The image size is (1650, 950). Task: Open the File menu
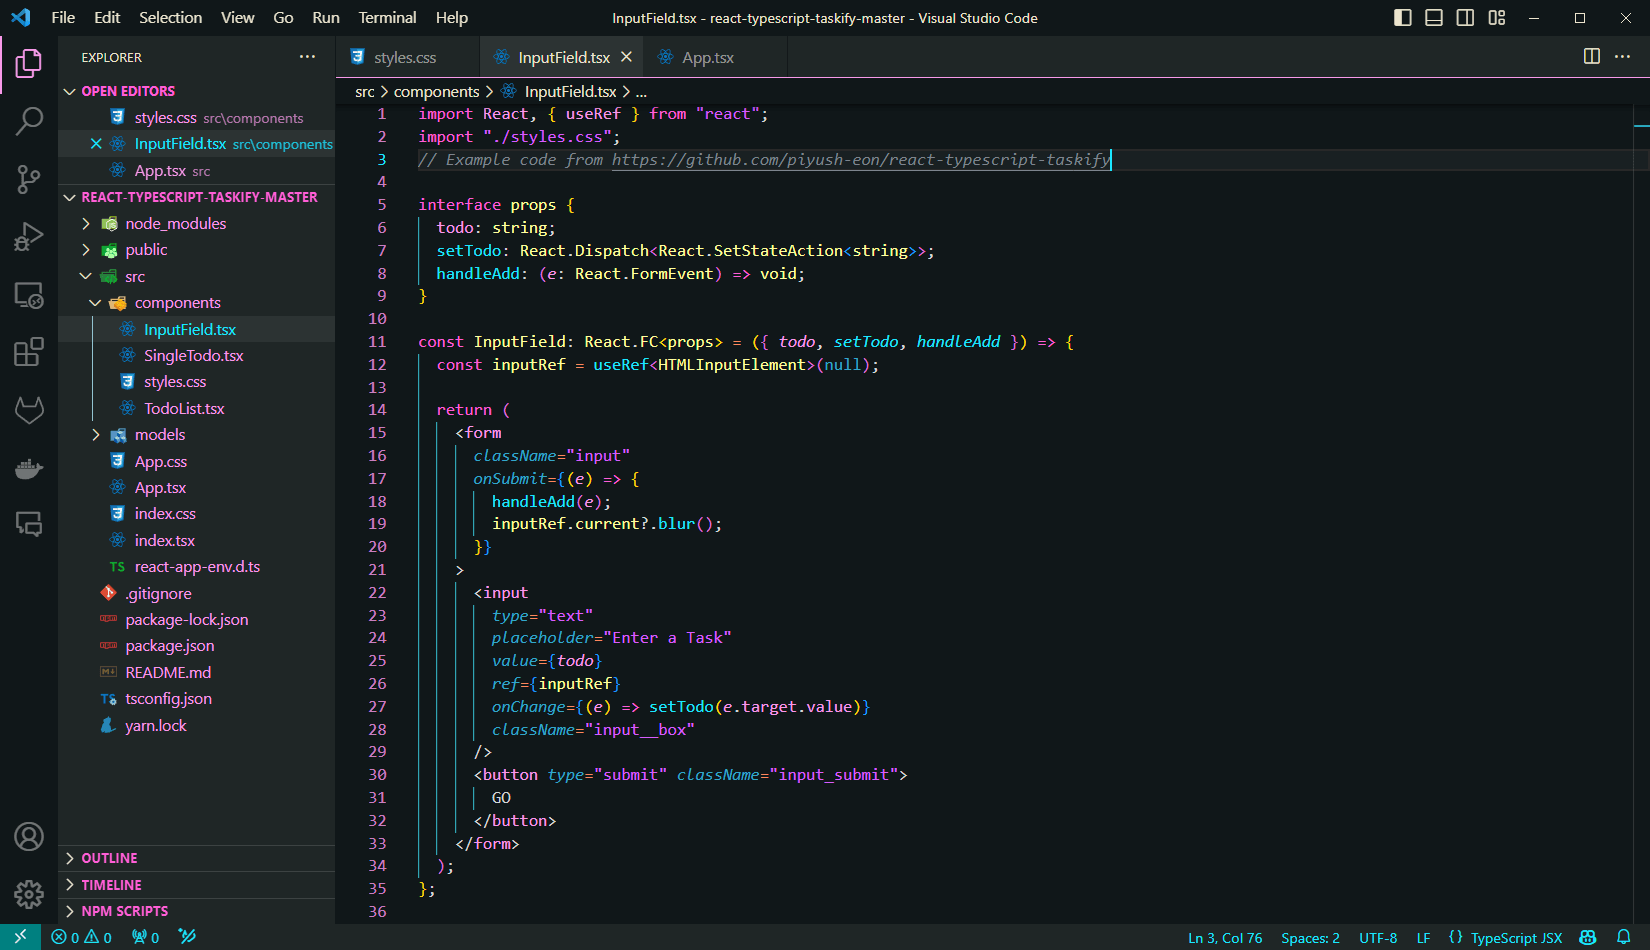tap(63, 18)
